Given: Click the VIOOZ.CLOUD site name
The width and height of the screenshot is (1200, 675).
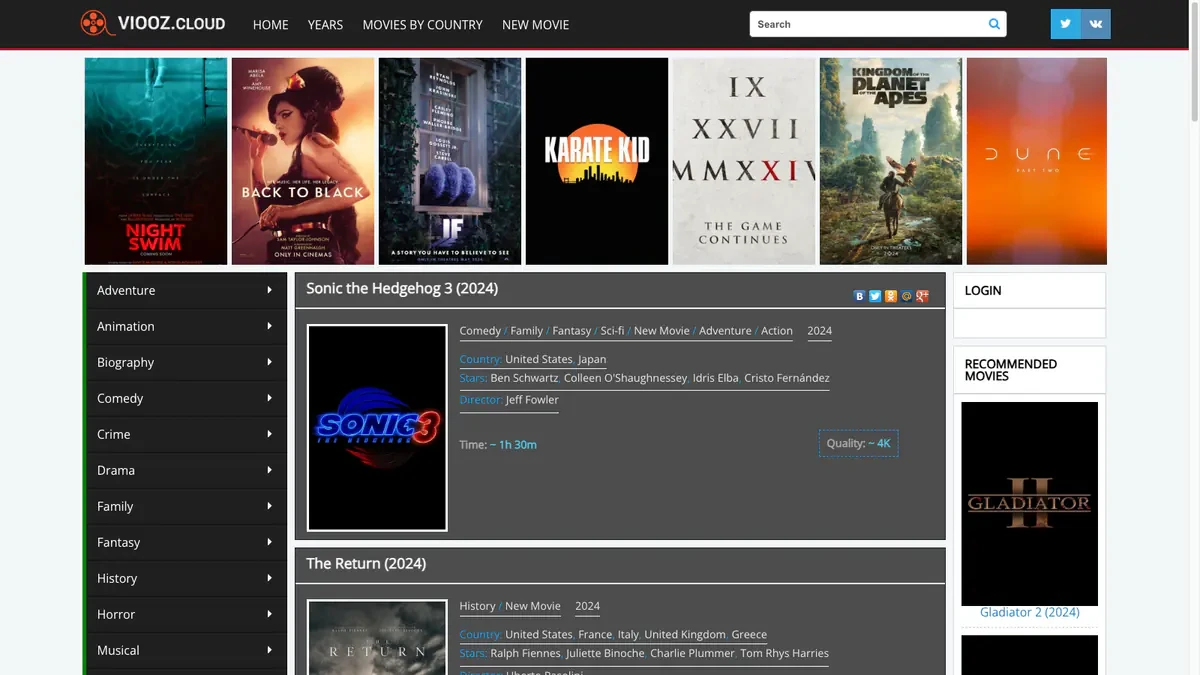Looking at the screenshot, I should (x=171, y=23).
